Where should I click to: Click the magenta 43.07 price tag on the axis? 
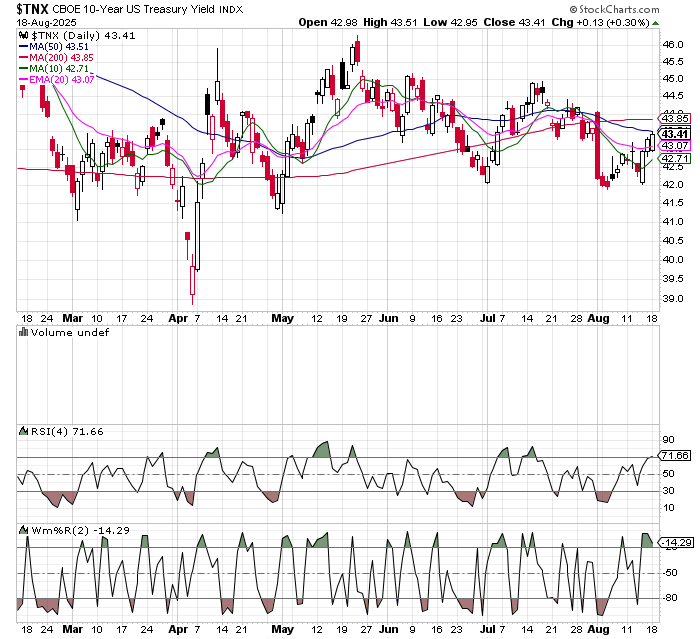(675, 146)
